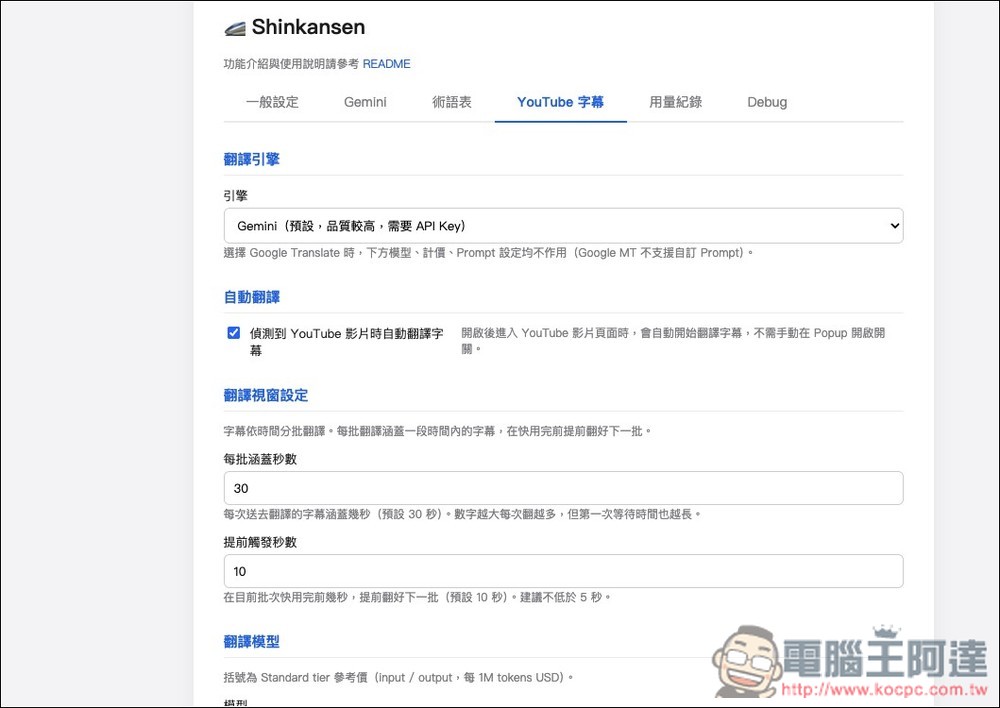Image resolution: width=1000 pixels, height=708 pixels.
Task: Disable auto-translate for YouTube videos checkbox
Action: (x=233, y=332)
